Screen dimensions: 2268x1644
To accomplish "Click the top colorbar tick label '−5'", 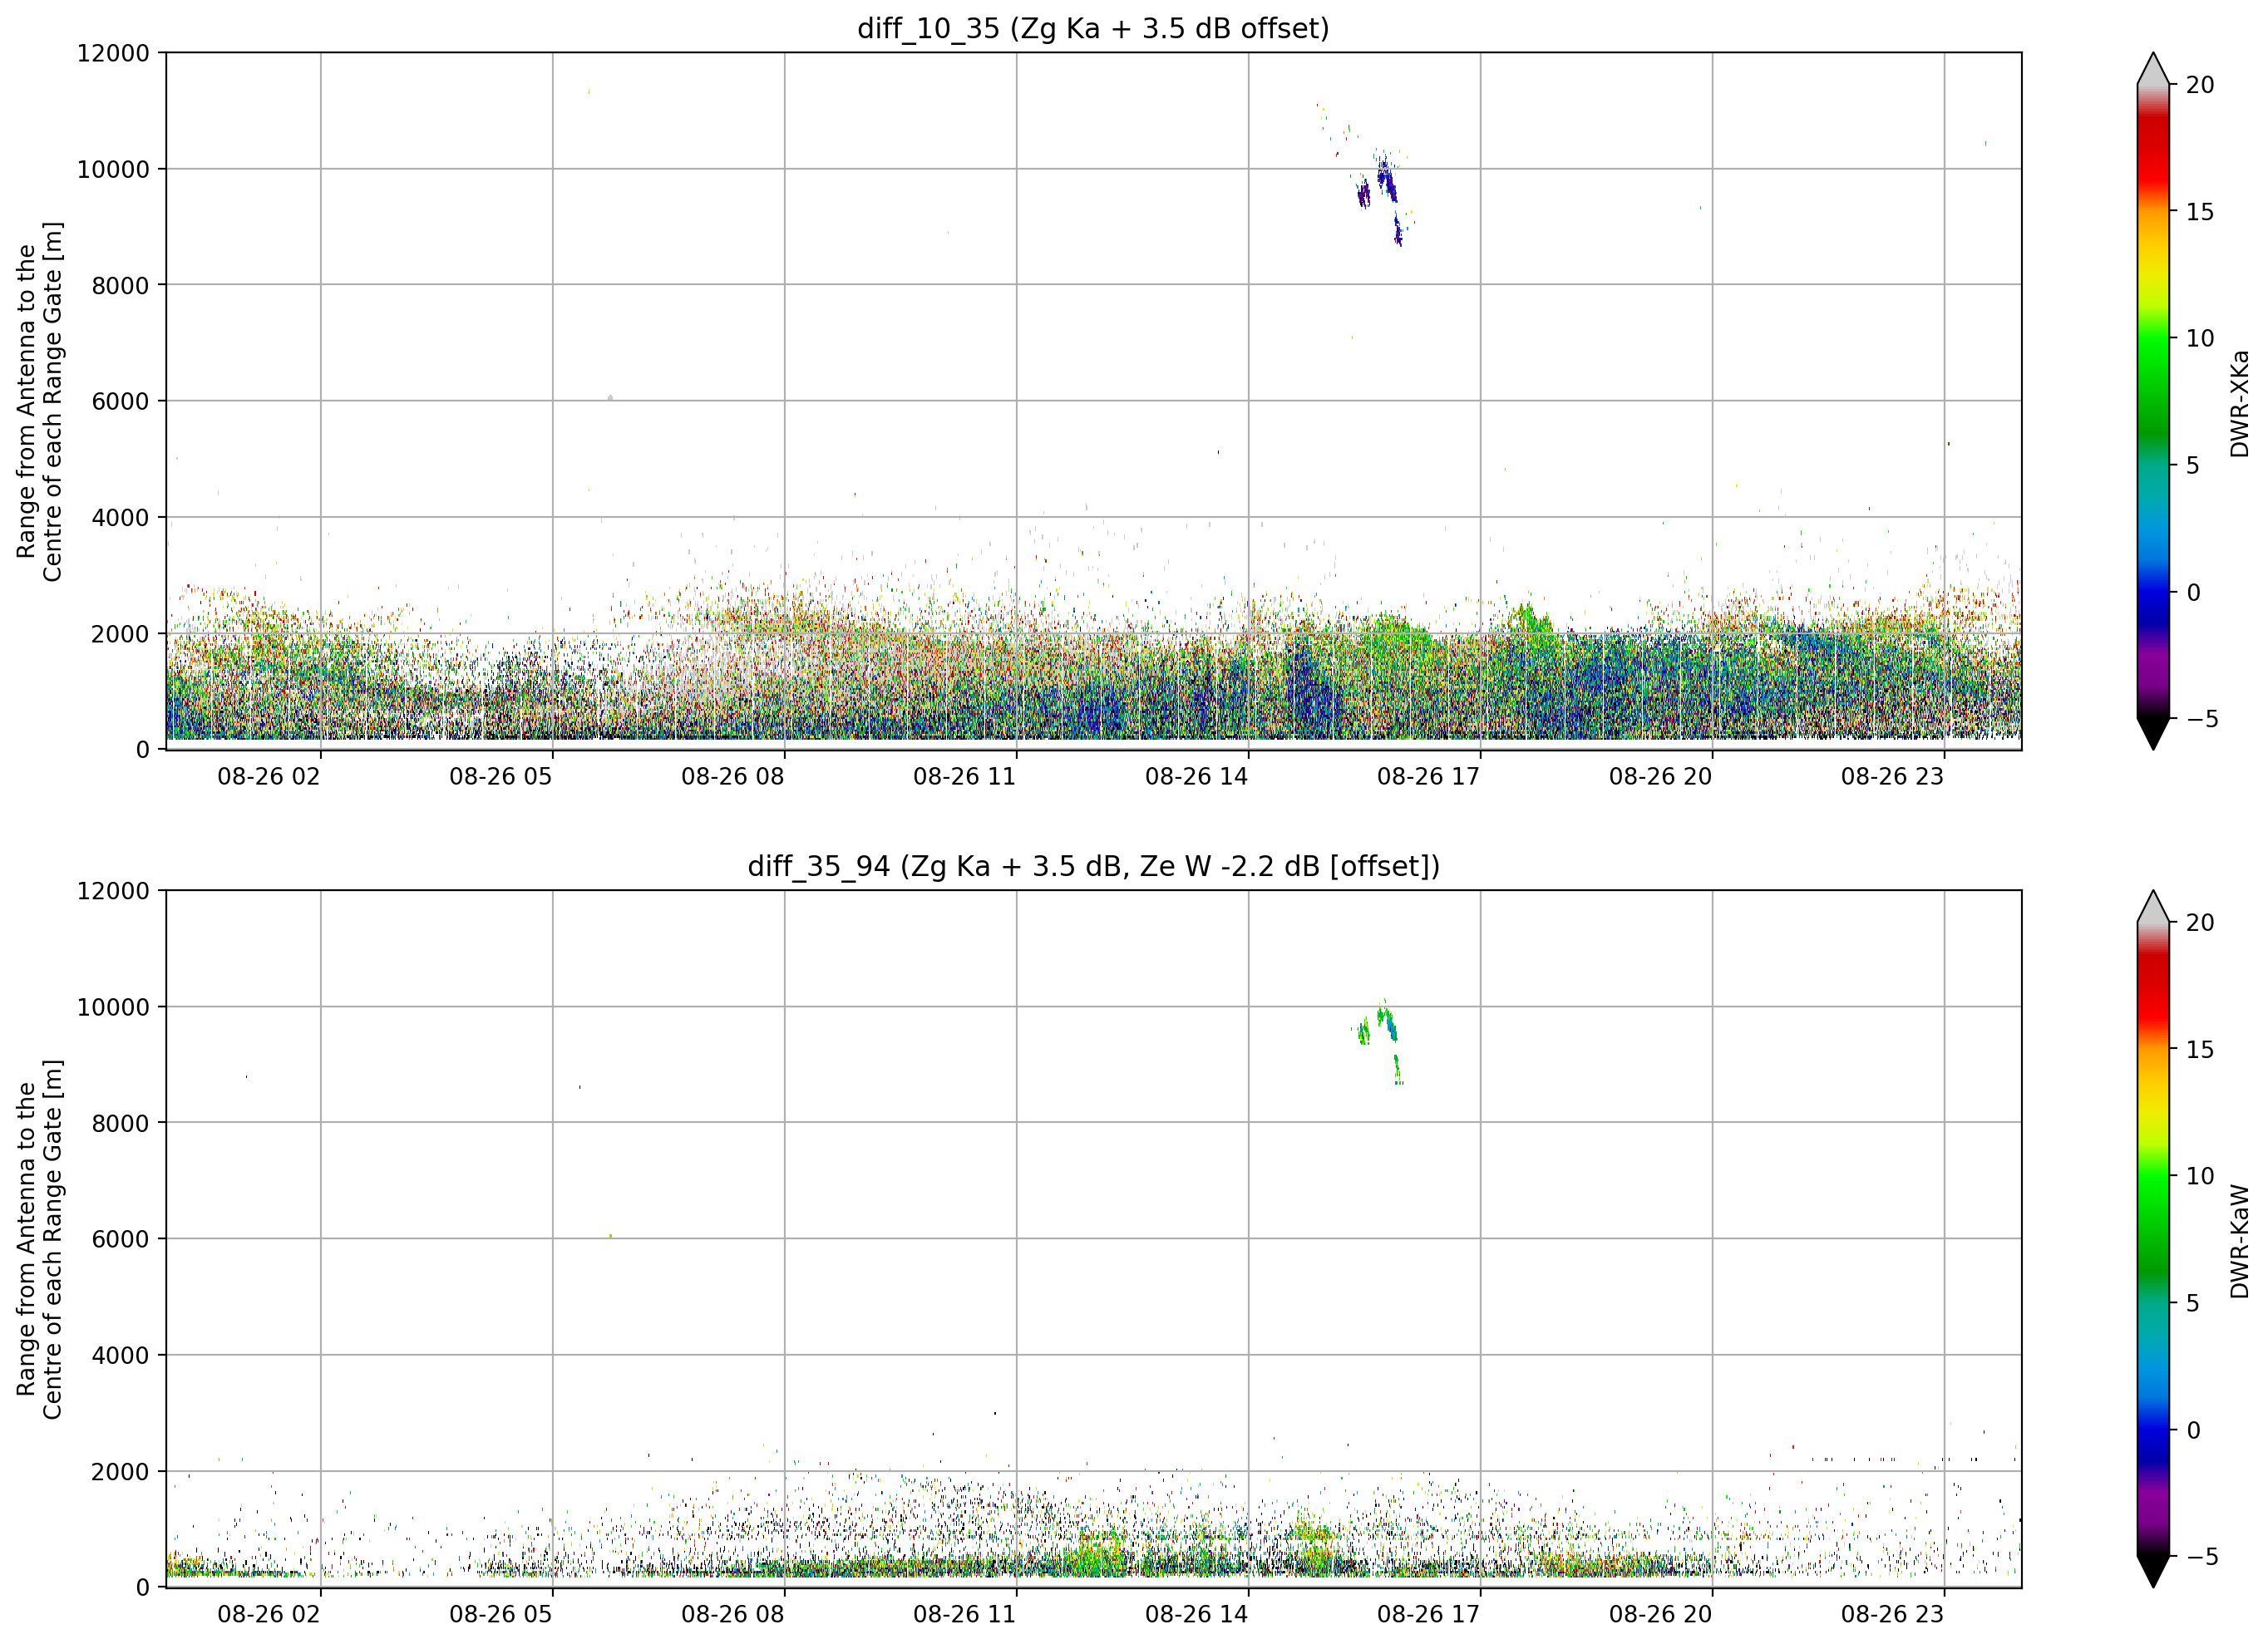I will (x=2202, y=719).
